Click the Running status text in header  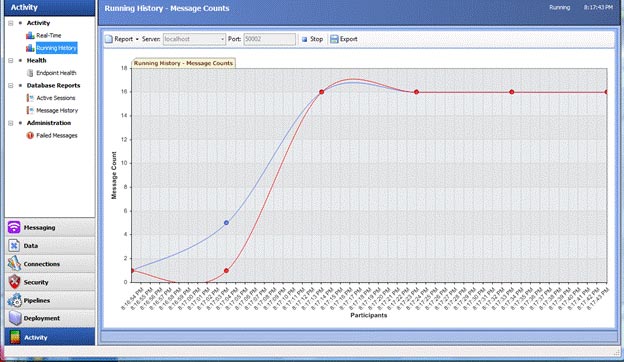coord(560,7)
